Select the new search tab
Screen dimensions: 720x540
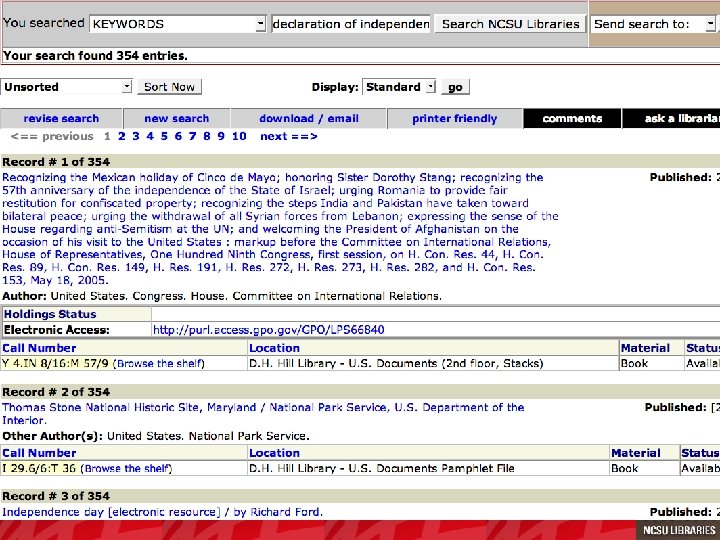point(177,118)
